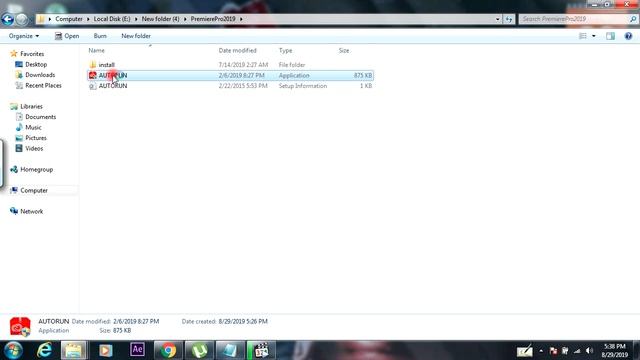Open Libraries in the navigation pane

[31, 107]
